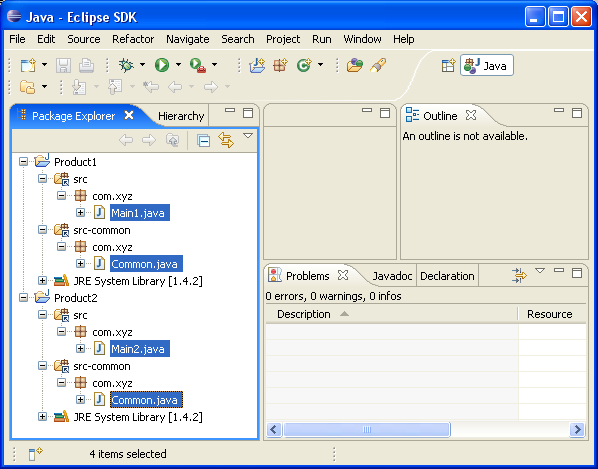Switch to the Declaration tab
Screen dimensions: 598x469
pyautogui.click(x=447, y=276)
